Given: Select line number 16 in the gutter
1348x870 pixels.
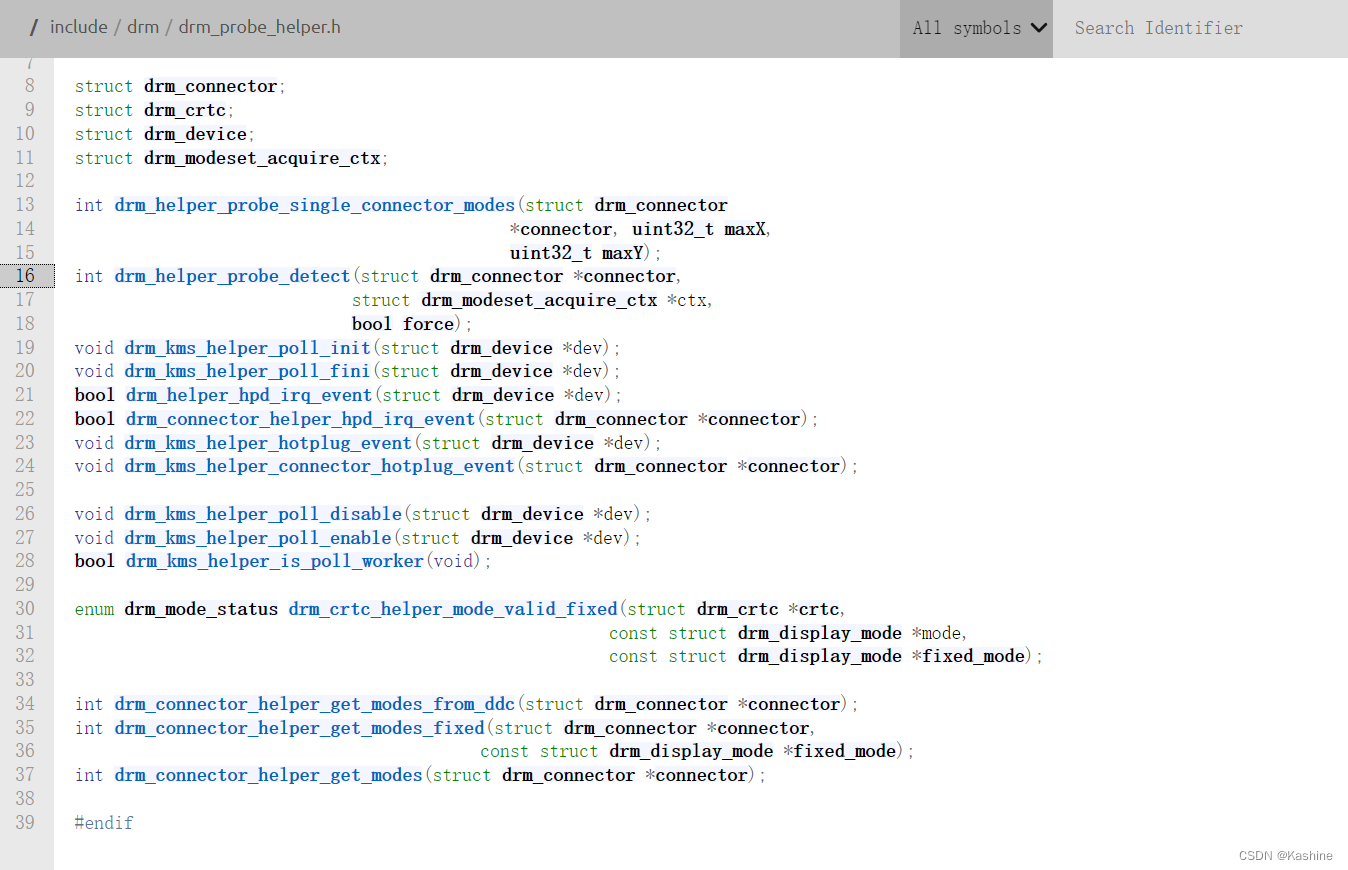Looking at the screenshot, I should (x=26, y=276).
